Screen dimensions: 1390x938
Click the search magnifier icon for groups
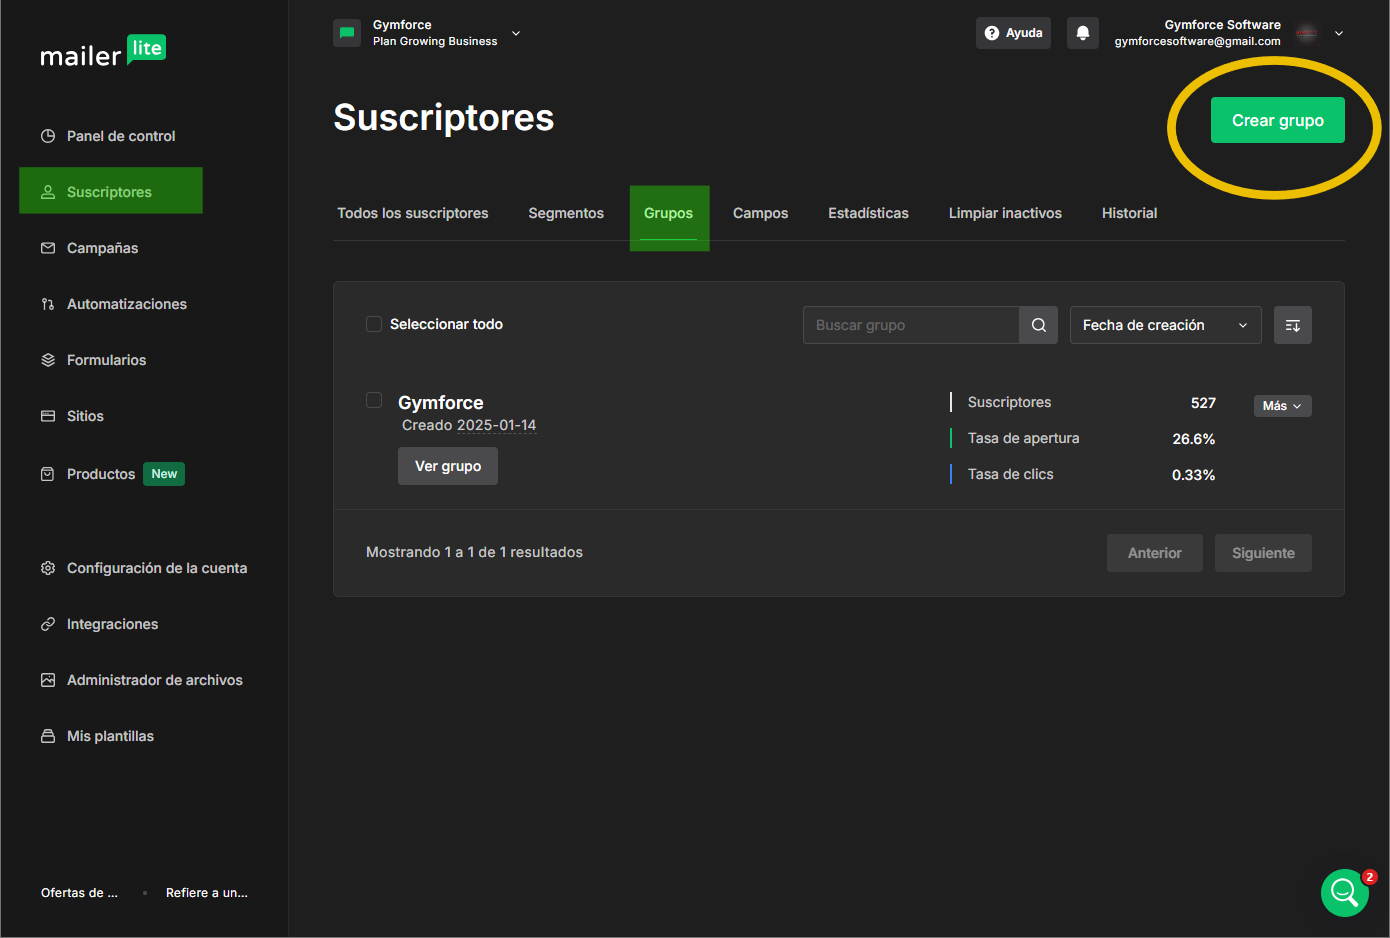(1038, 325)
